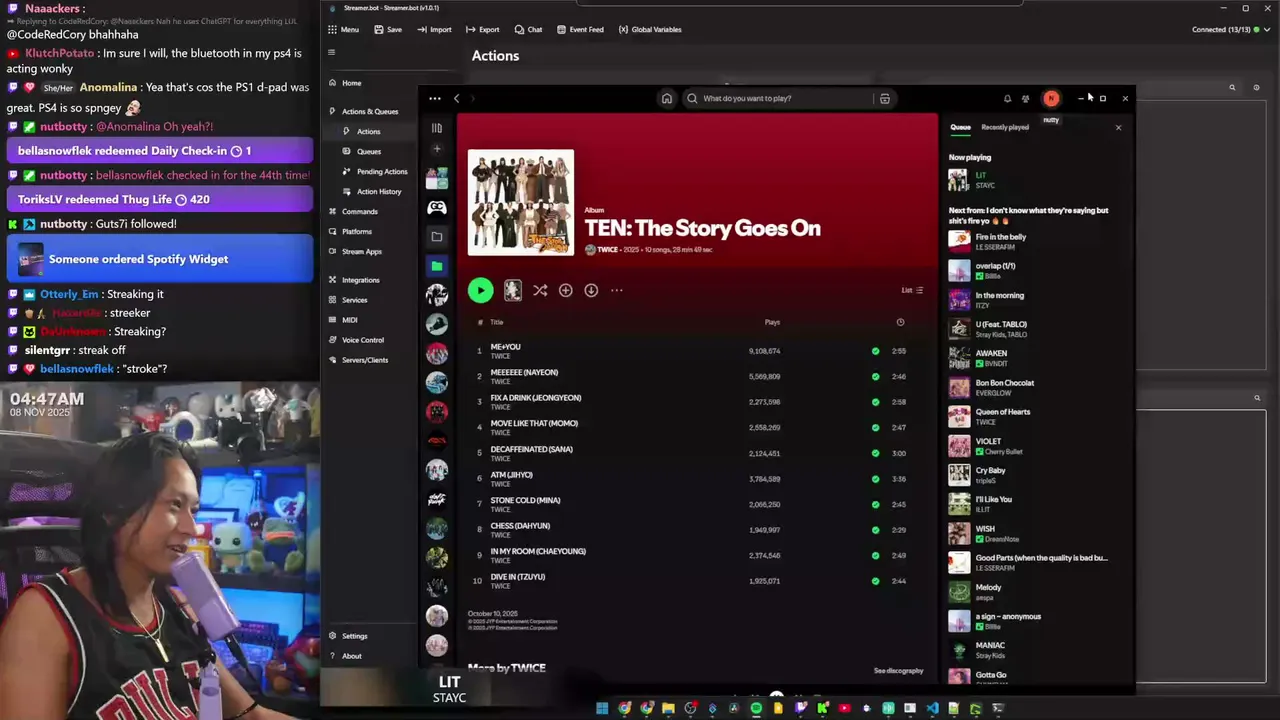Image resolution: width=1280 pixels, height=720 pixels.
Task: Download the album with arrow icon
Action: pyautogui.click(x=591, y=290)
